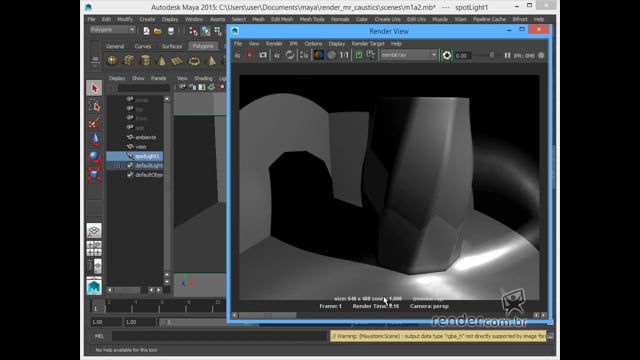Switch to persp/outliner layout icon
The image size is (640, 360).
pos(94,266)
